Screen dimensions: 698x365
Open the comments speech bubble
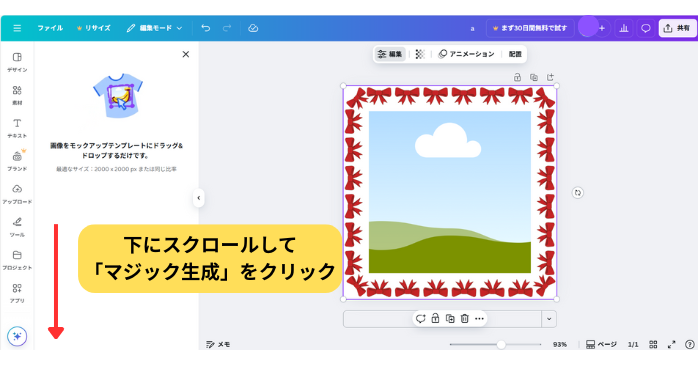coord(645,28)
